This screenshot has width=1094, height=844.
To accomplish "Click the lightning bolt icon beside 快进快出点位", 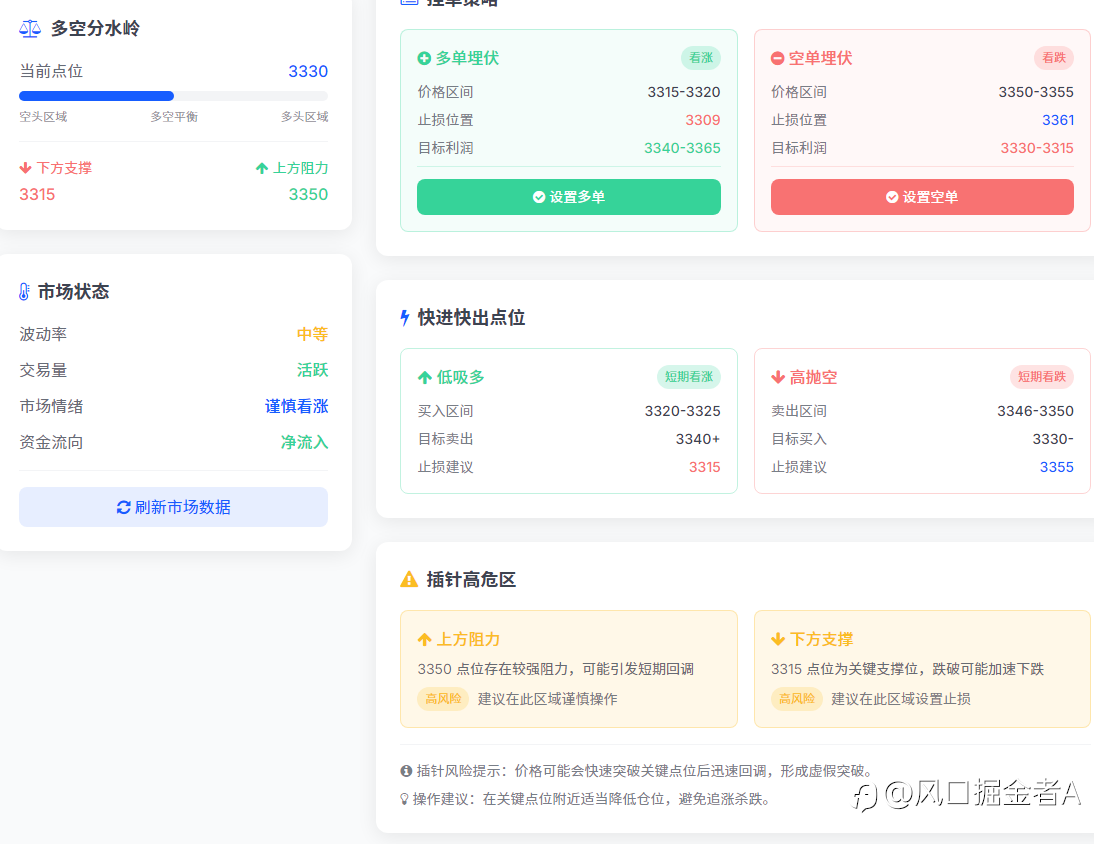I will point(405,318).
